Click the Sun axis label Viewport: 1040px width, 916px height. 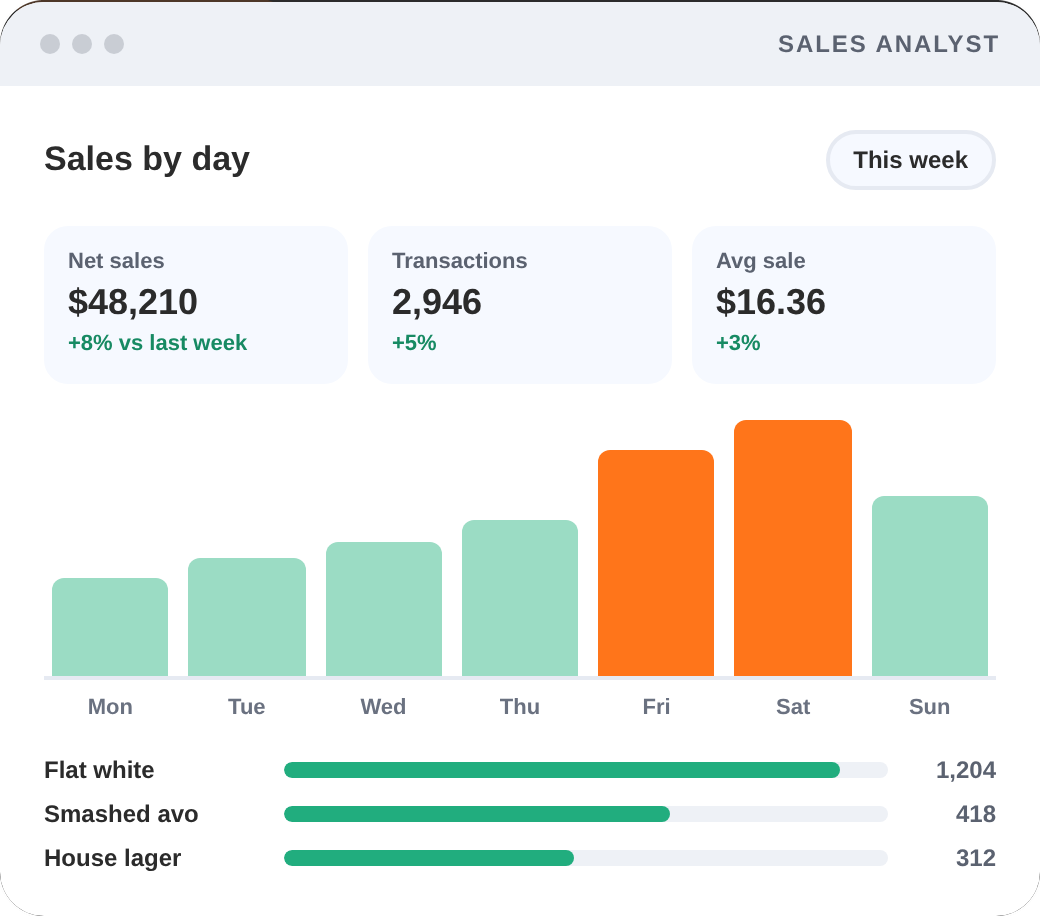click(929, 706)
